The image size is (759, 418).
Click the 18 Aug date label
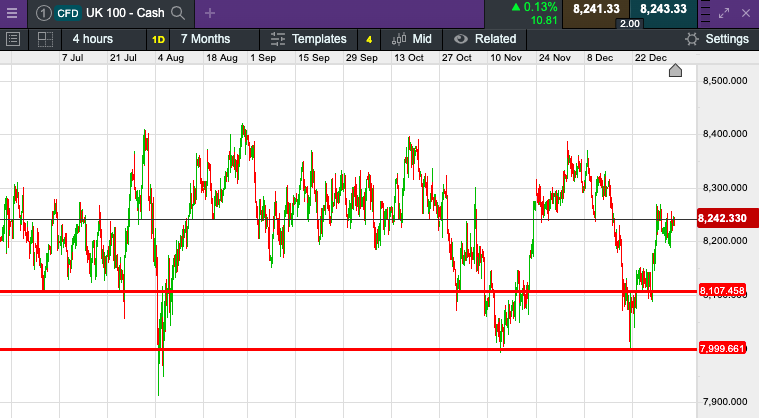click(x=222, y=58)
